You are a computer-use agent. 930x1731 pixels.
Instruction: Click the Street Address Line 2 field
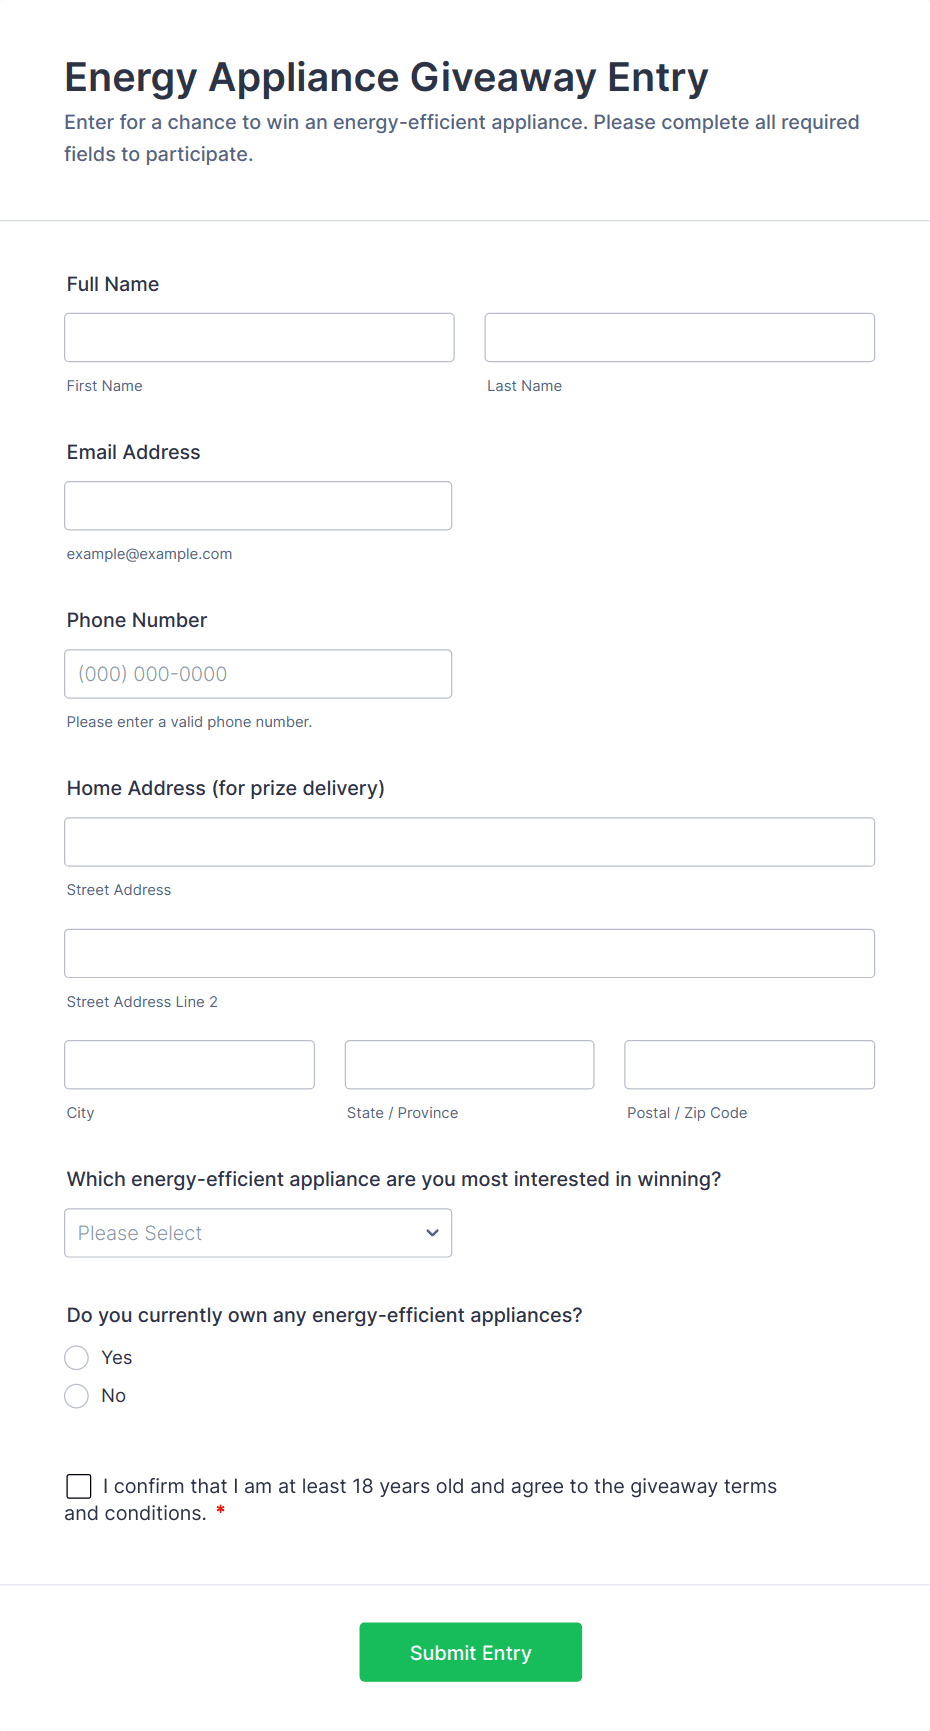click(469, 954)
